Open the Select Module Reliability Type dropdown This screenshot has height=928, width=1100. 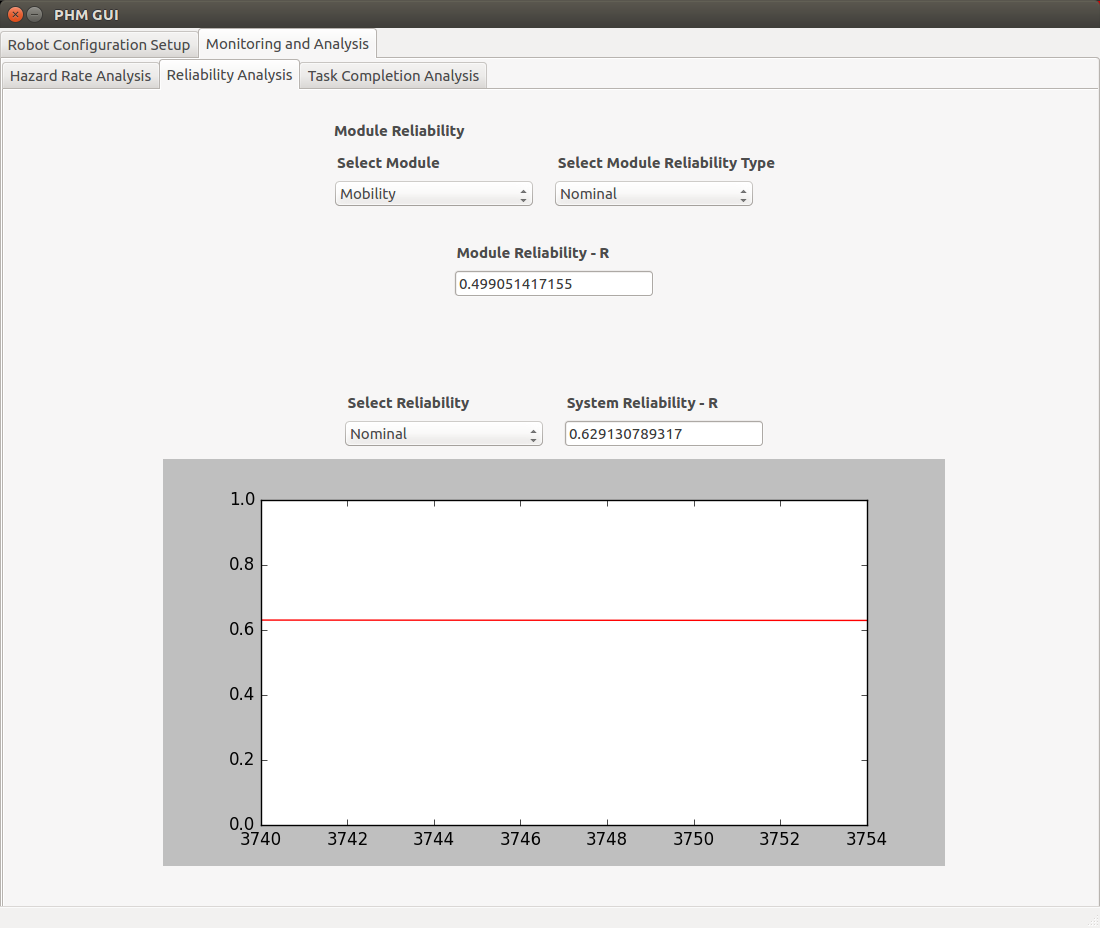654,194
